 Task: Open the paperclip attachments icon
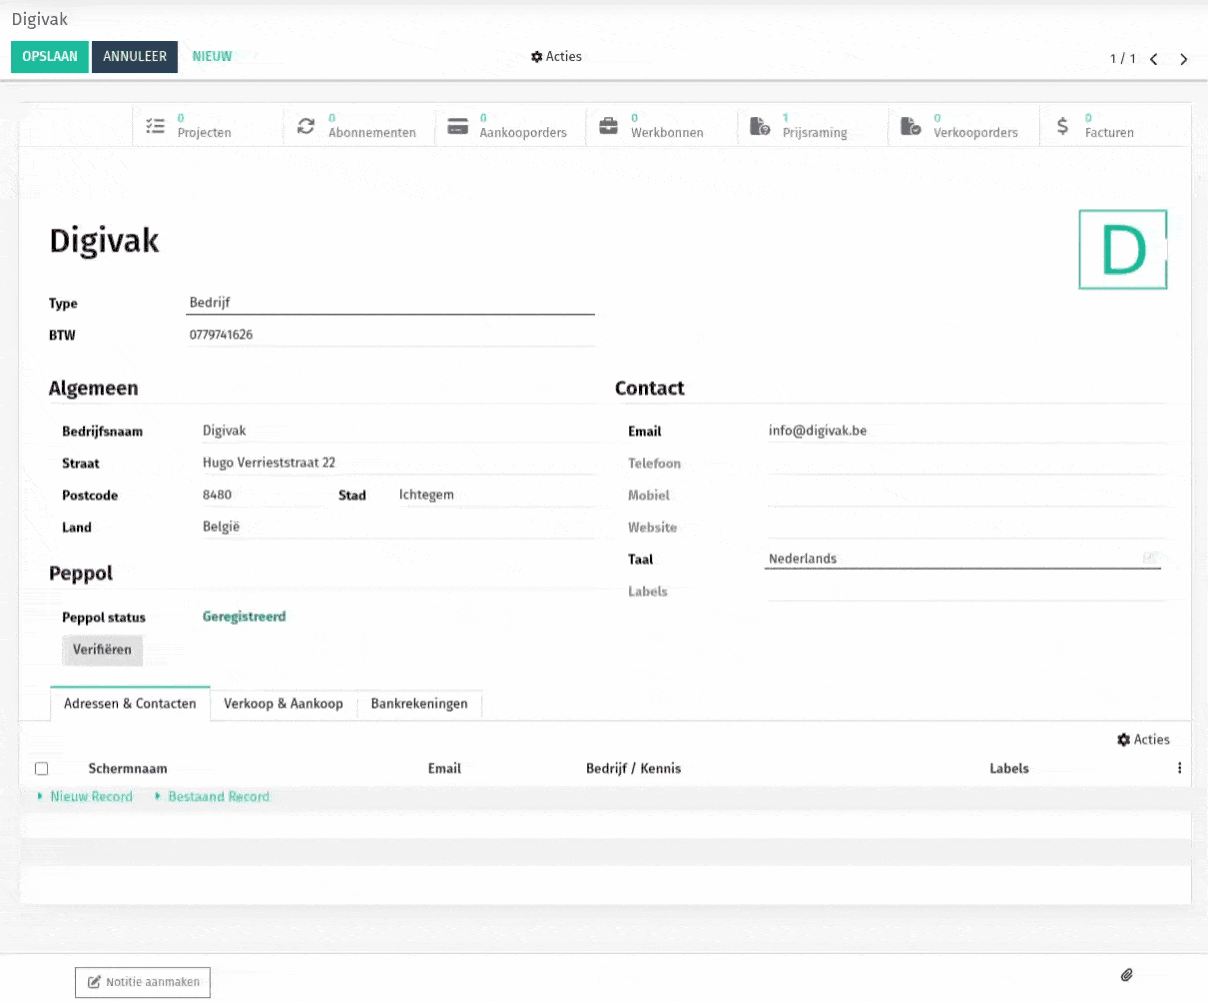click(x=1126, y=975)
